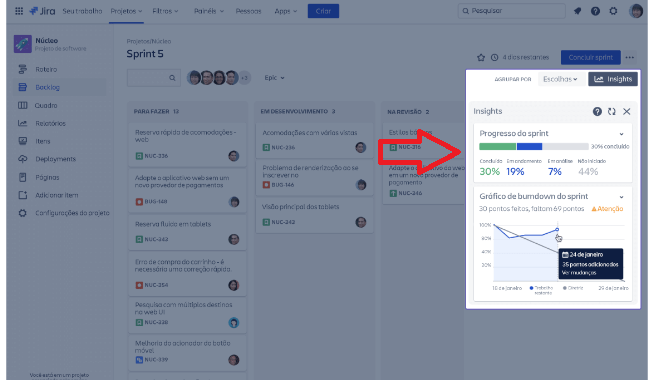Open Relatórios in the sidebar
Viewport: 659px width, 380px height.
point(50,124)
